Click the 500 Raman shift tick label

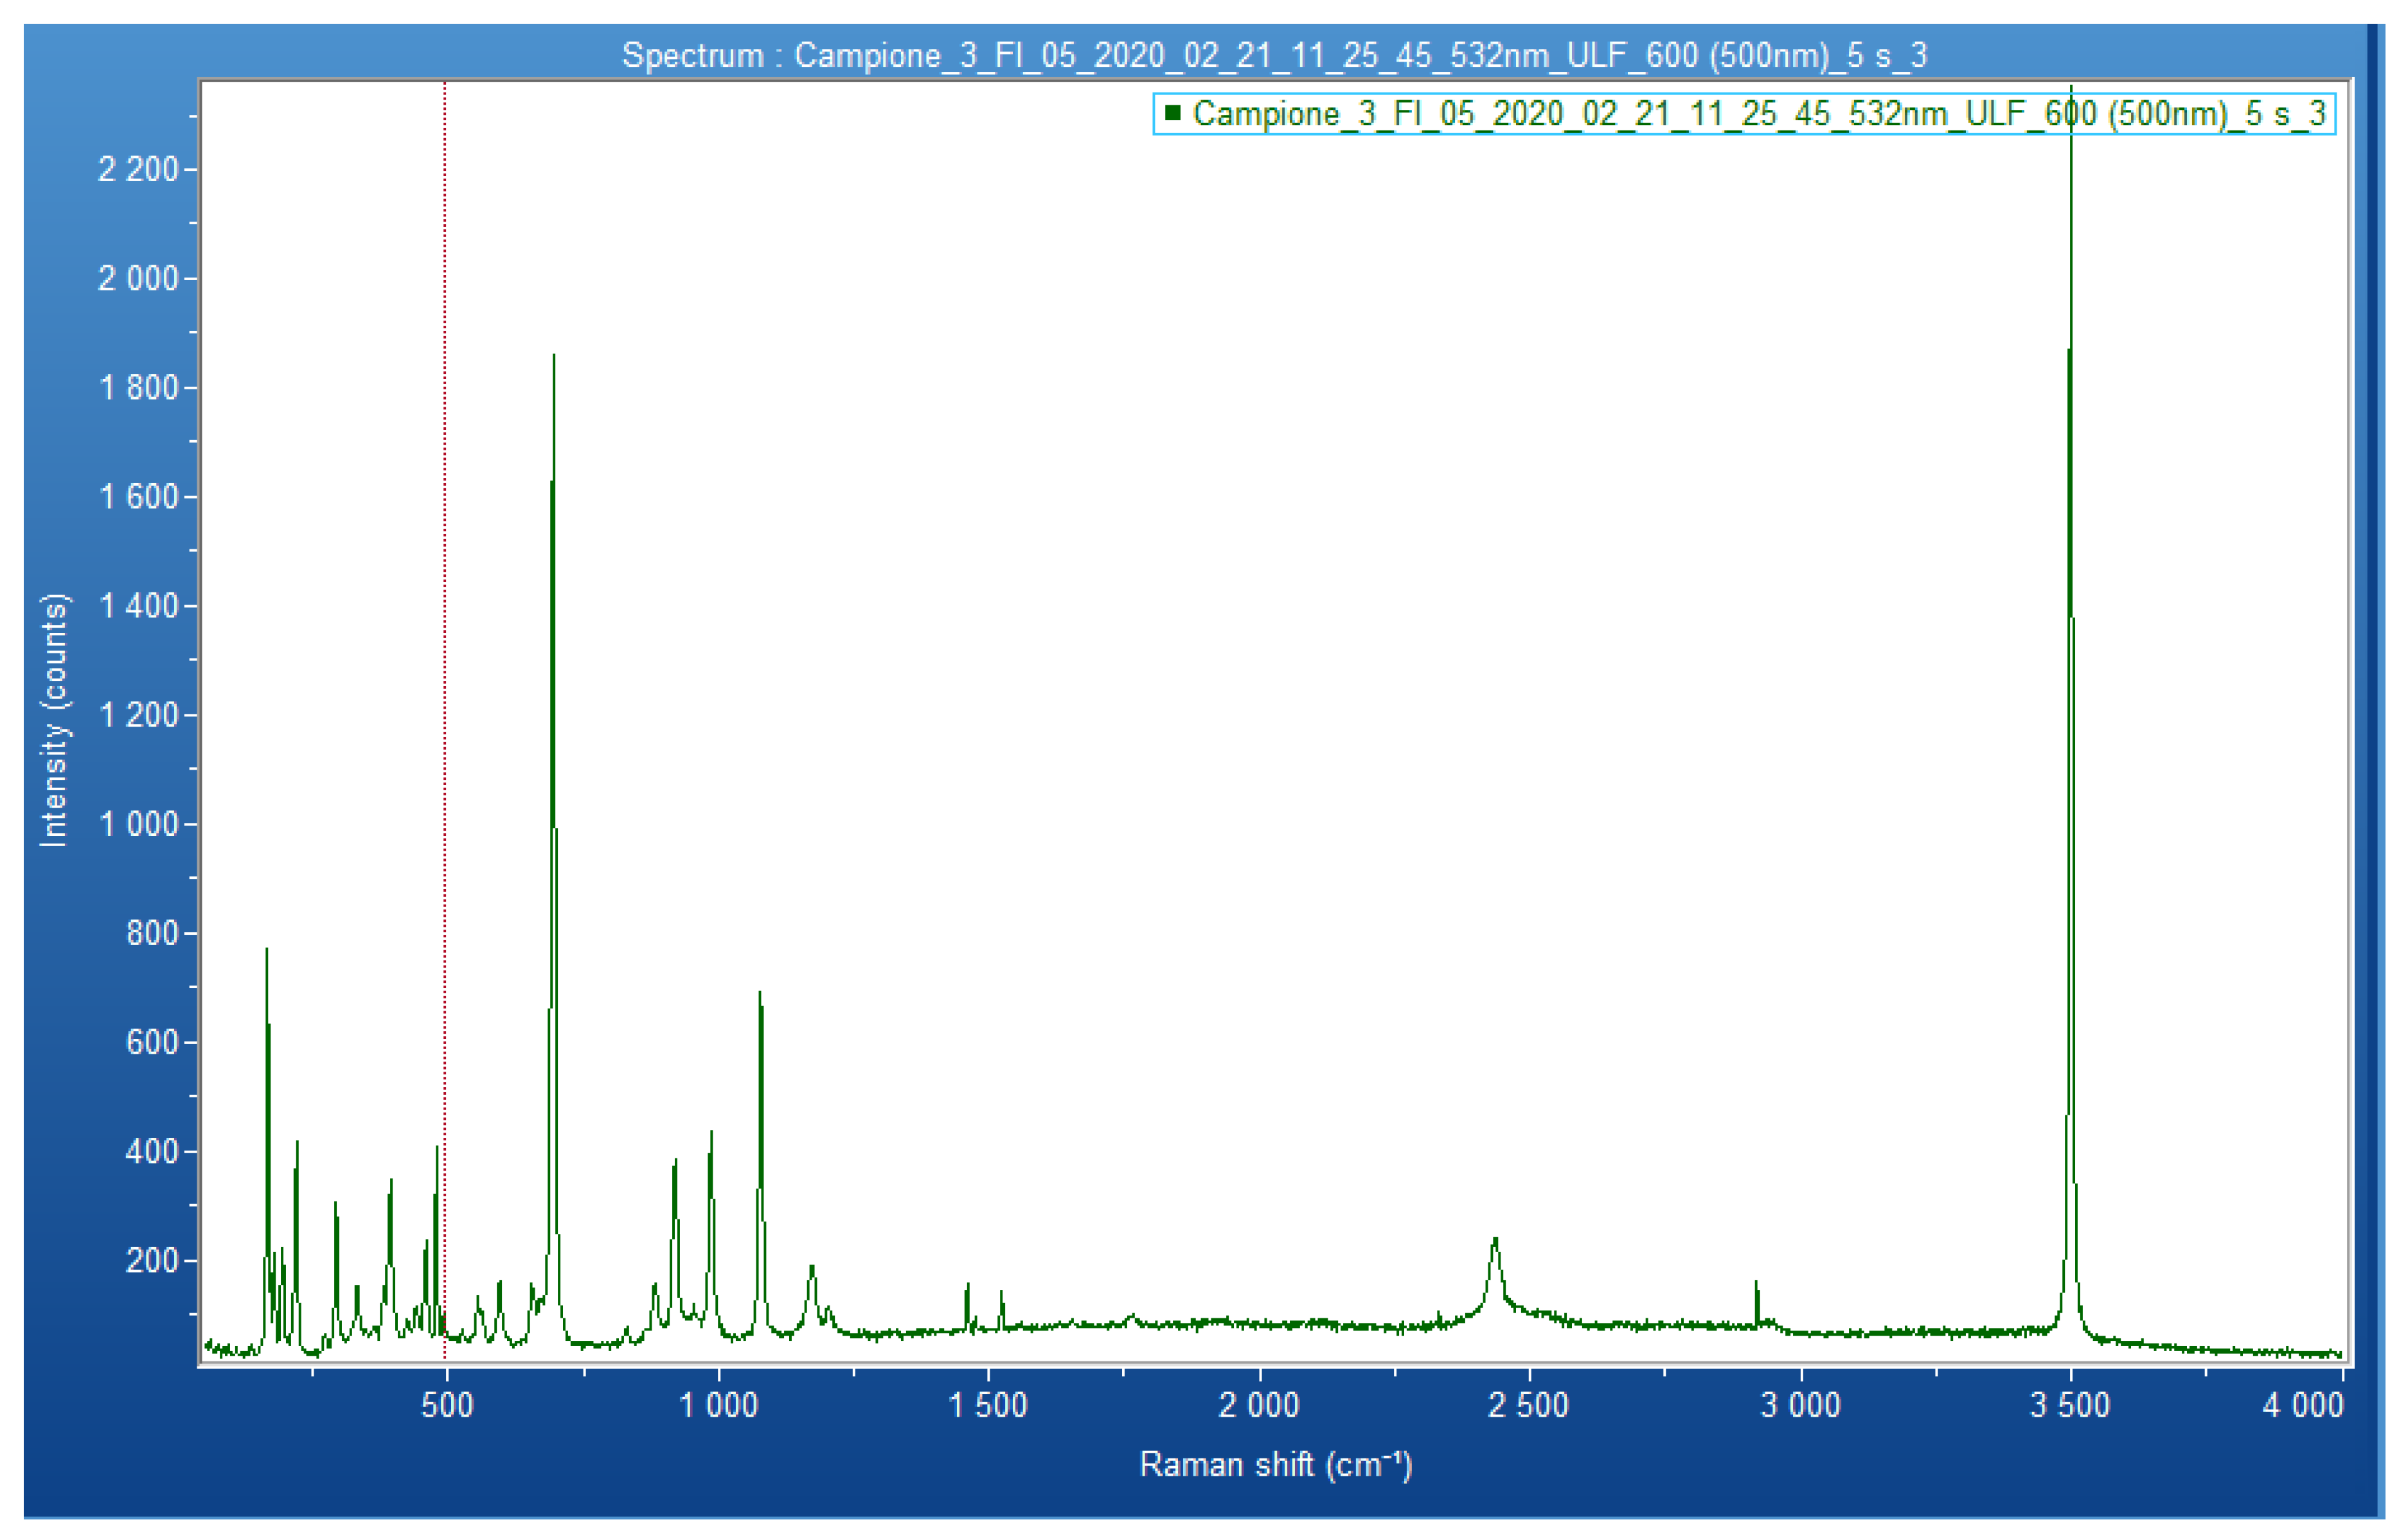coord(446,1405)
